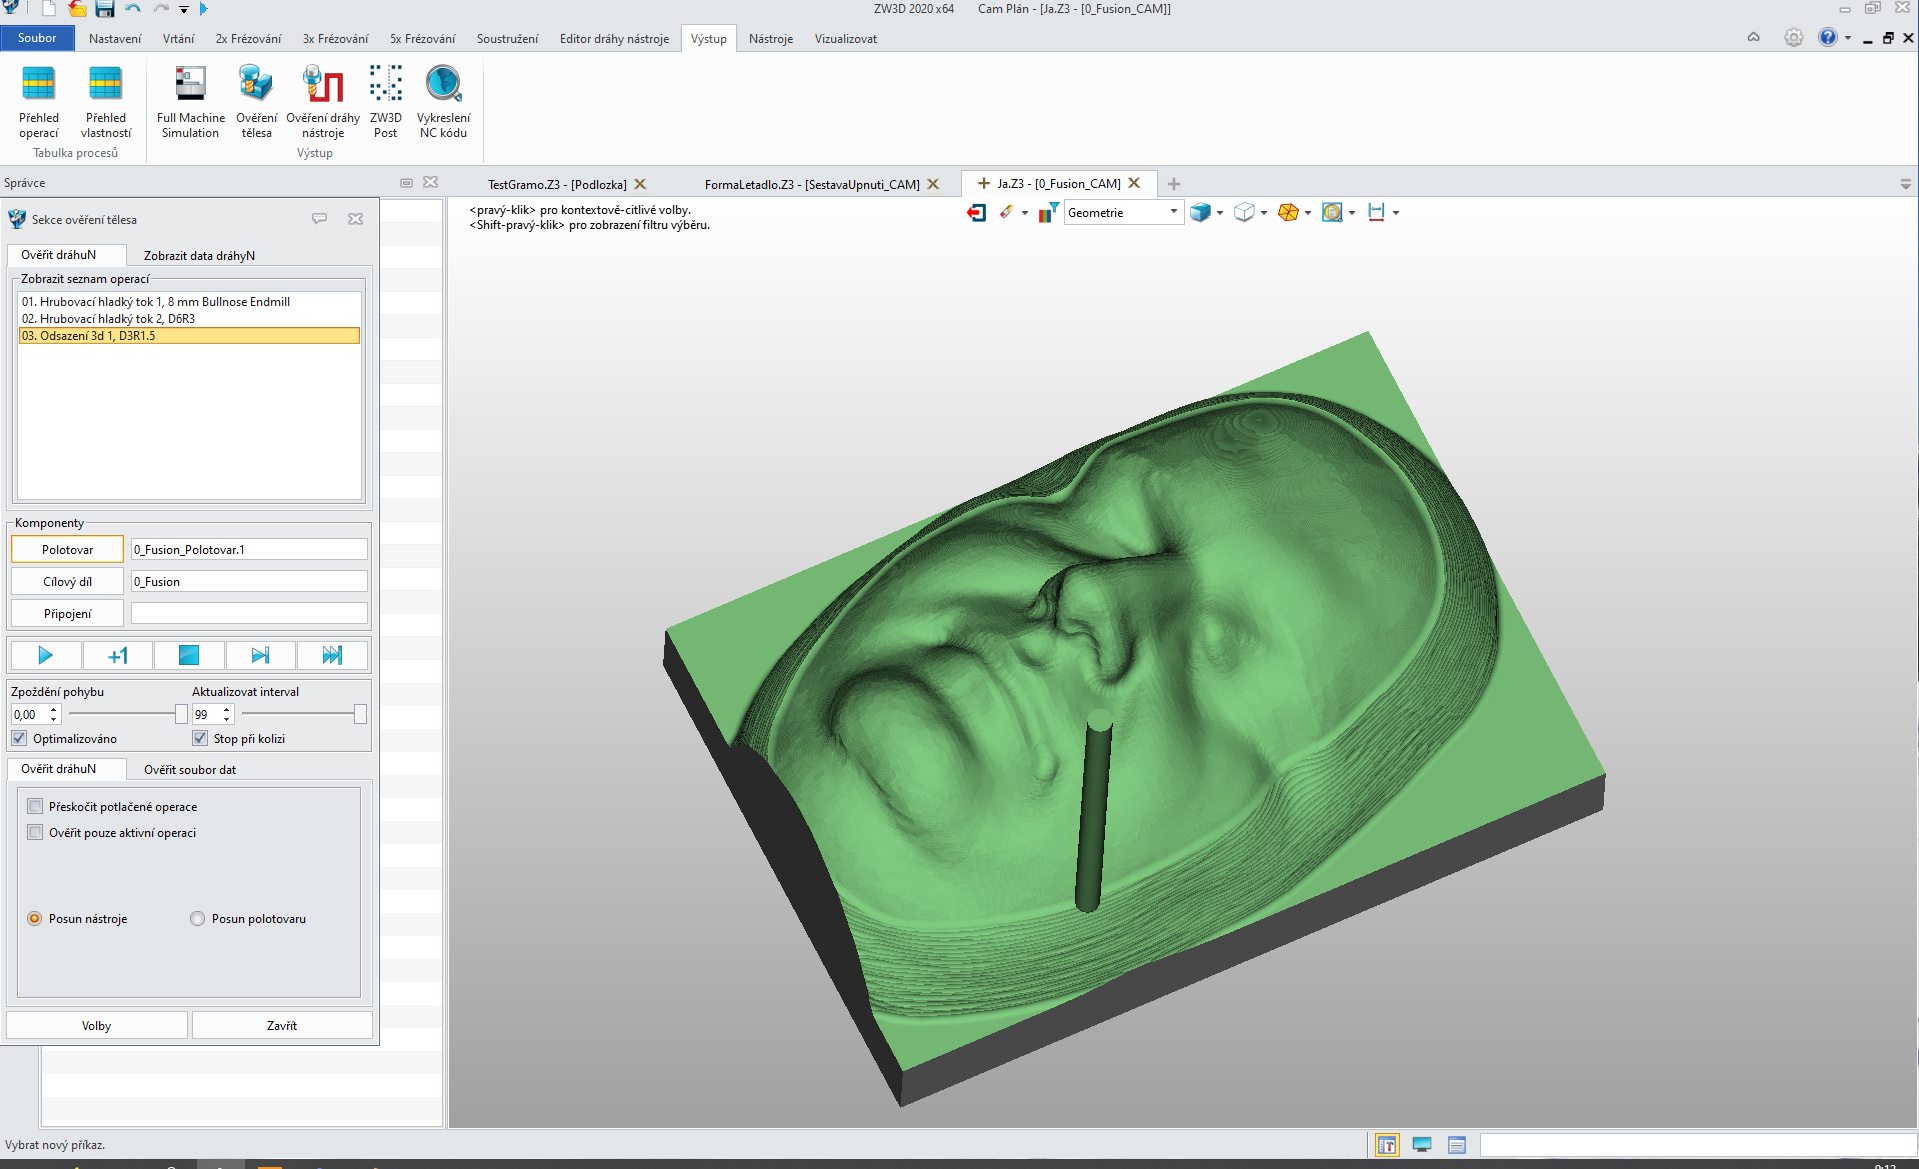
Task: Open the shaded display mode dropdown arrow
Action: (x=1220, y=213)
